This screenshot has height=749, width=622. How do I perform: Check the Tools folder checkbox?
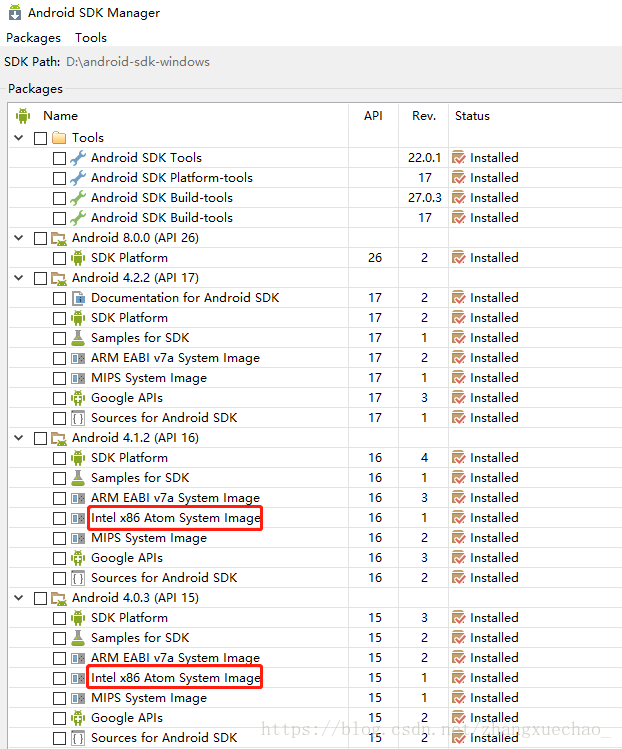[x=41, y=139]
